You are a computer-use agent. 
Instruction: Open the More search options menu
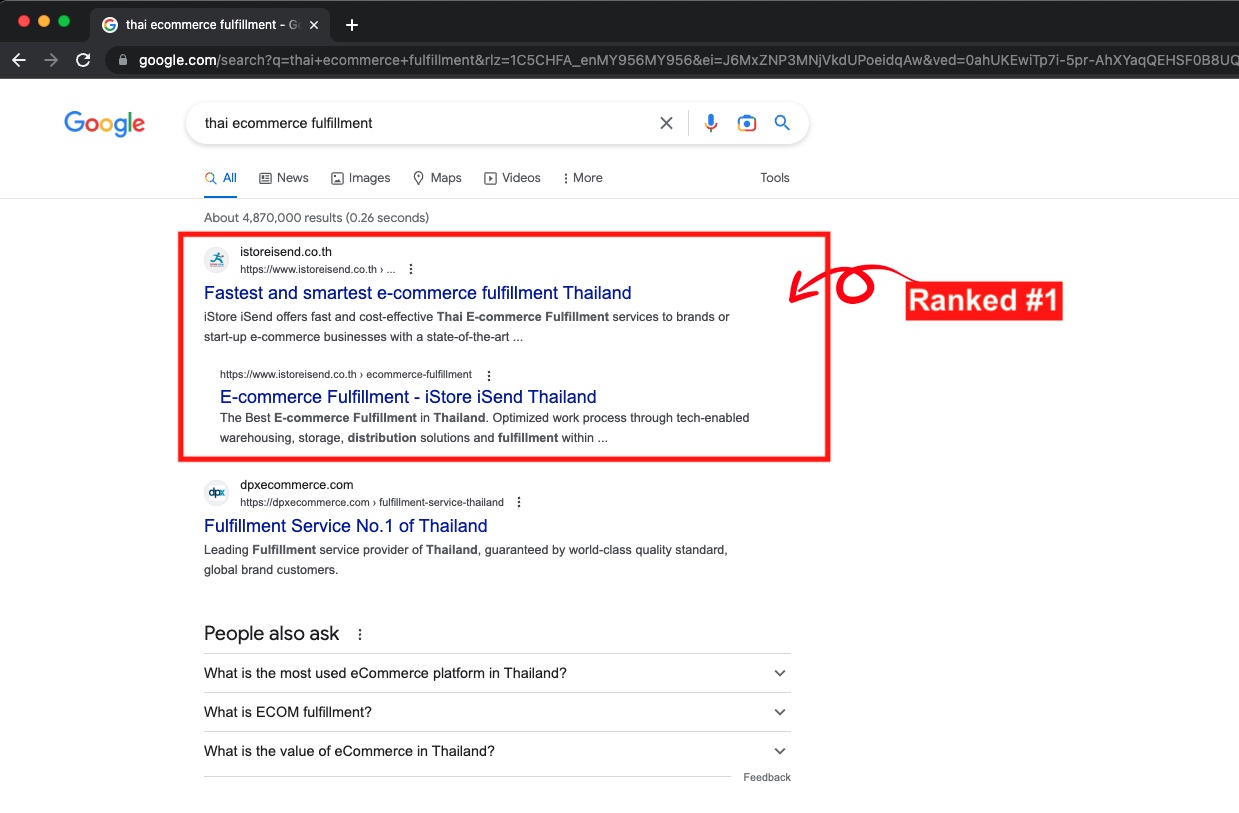pyautogui.click(x=582, y=178)
